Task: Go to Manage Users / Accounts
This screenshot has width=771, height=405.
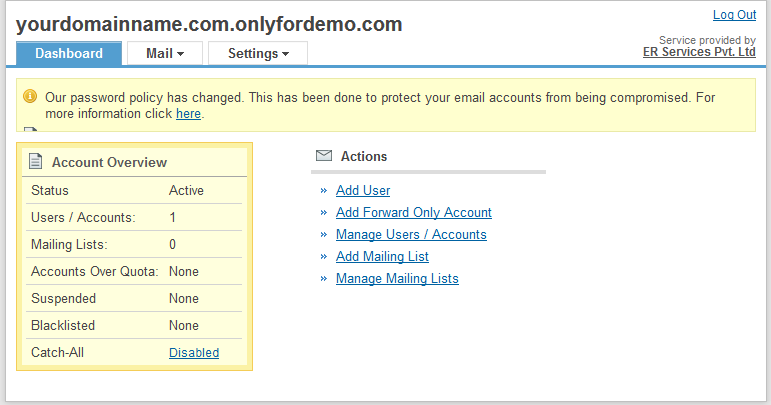Action: point(411,234)
